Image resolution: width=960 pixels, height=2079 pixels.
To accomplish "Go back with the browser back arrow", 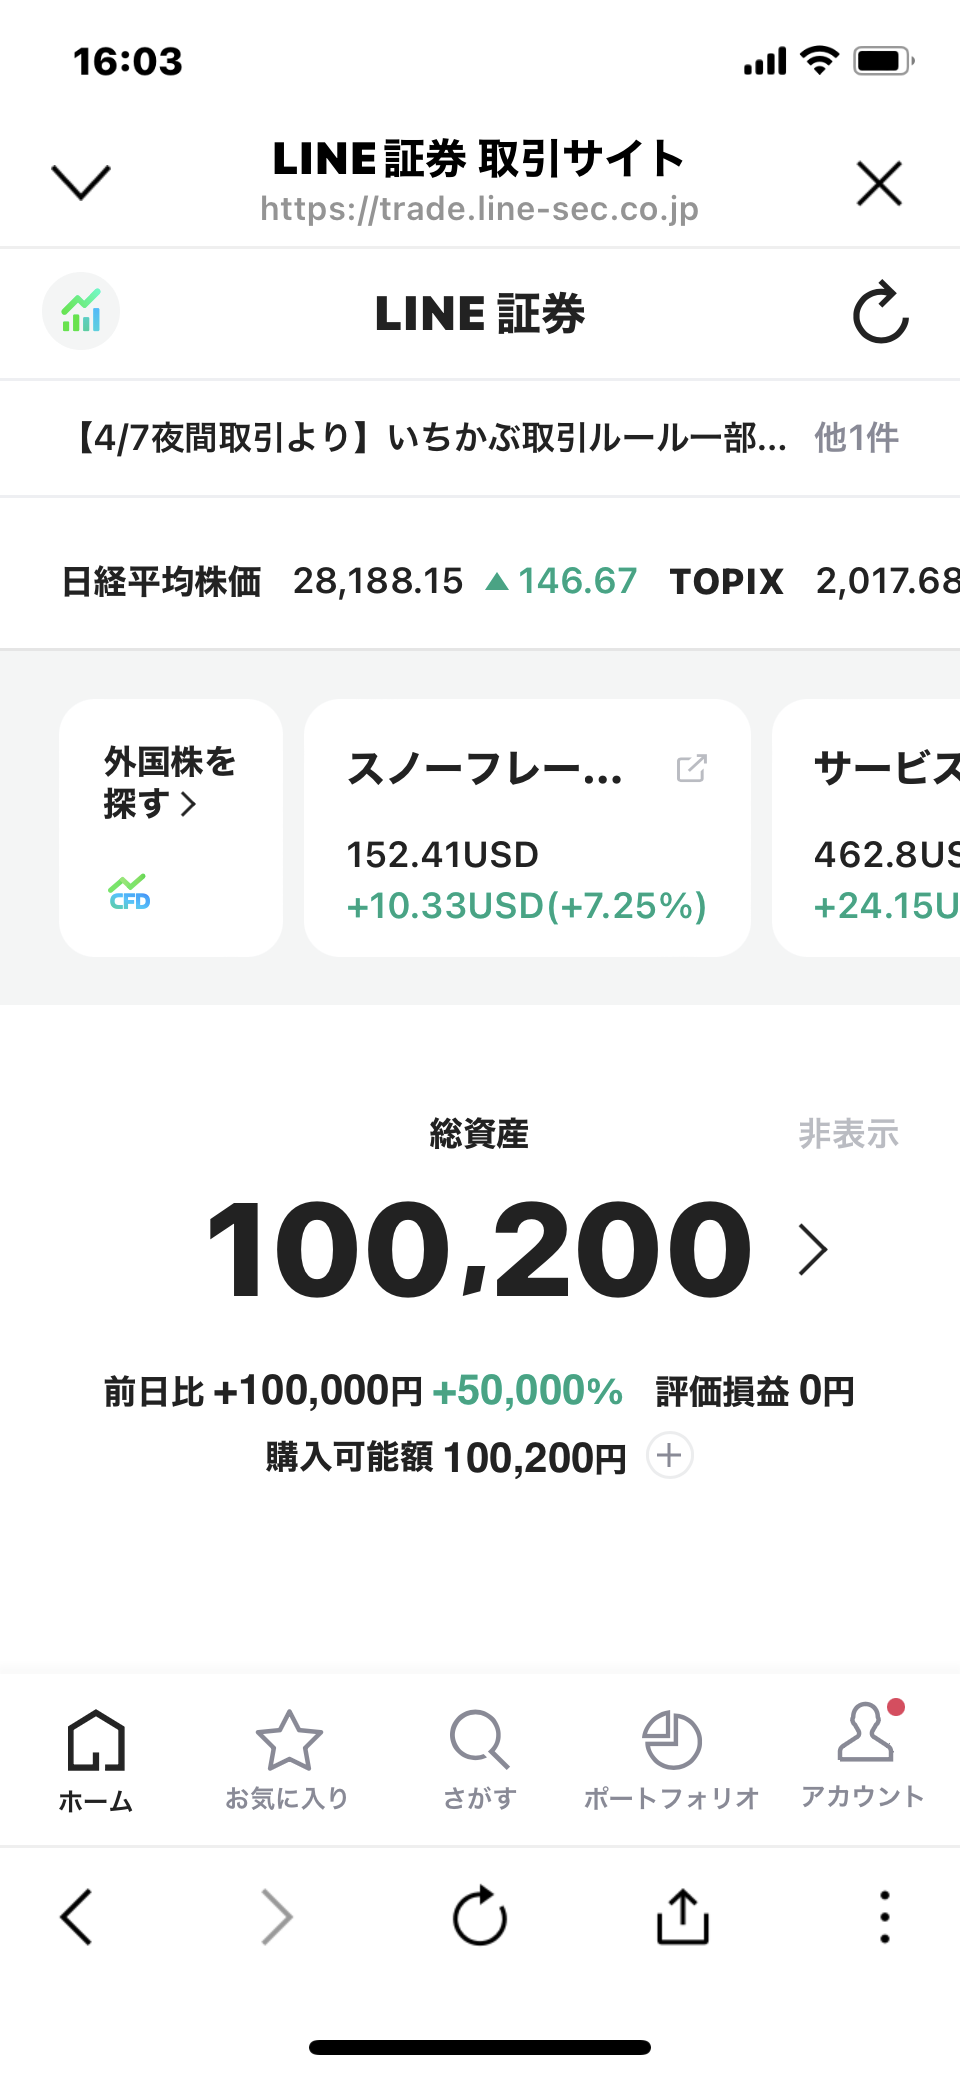I will [x=77, y=1917].
